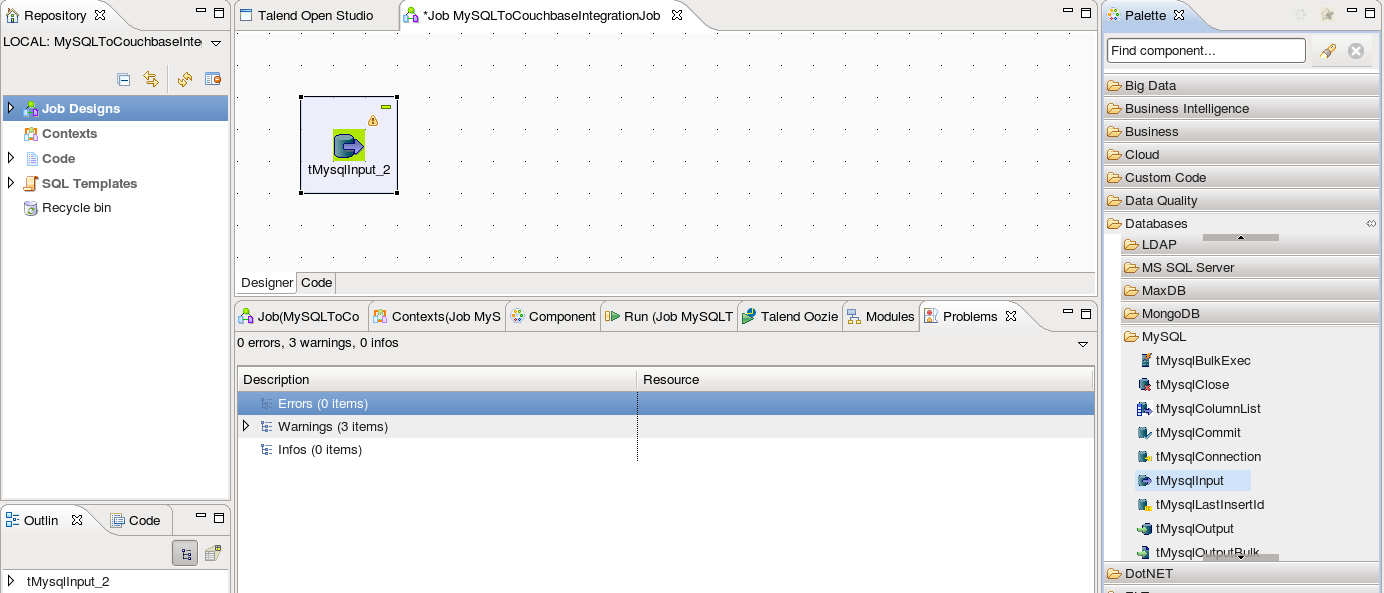Clear the palette search with the X icon
The width and height of the screenshot is (1384, 593).
[1356, 51]
